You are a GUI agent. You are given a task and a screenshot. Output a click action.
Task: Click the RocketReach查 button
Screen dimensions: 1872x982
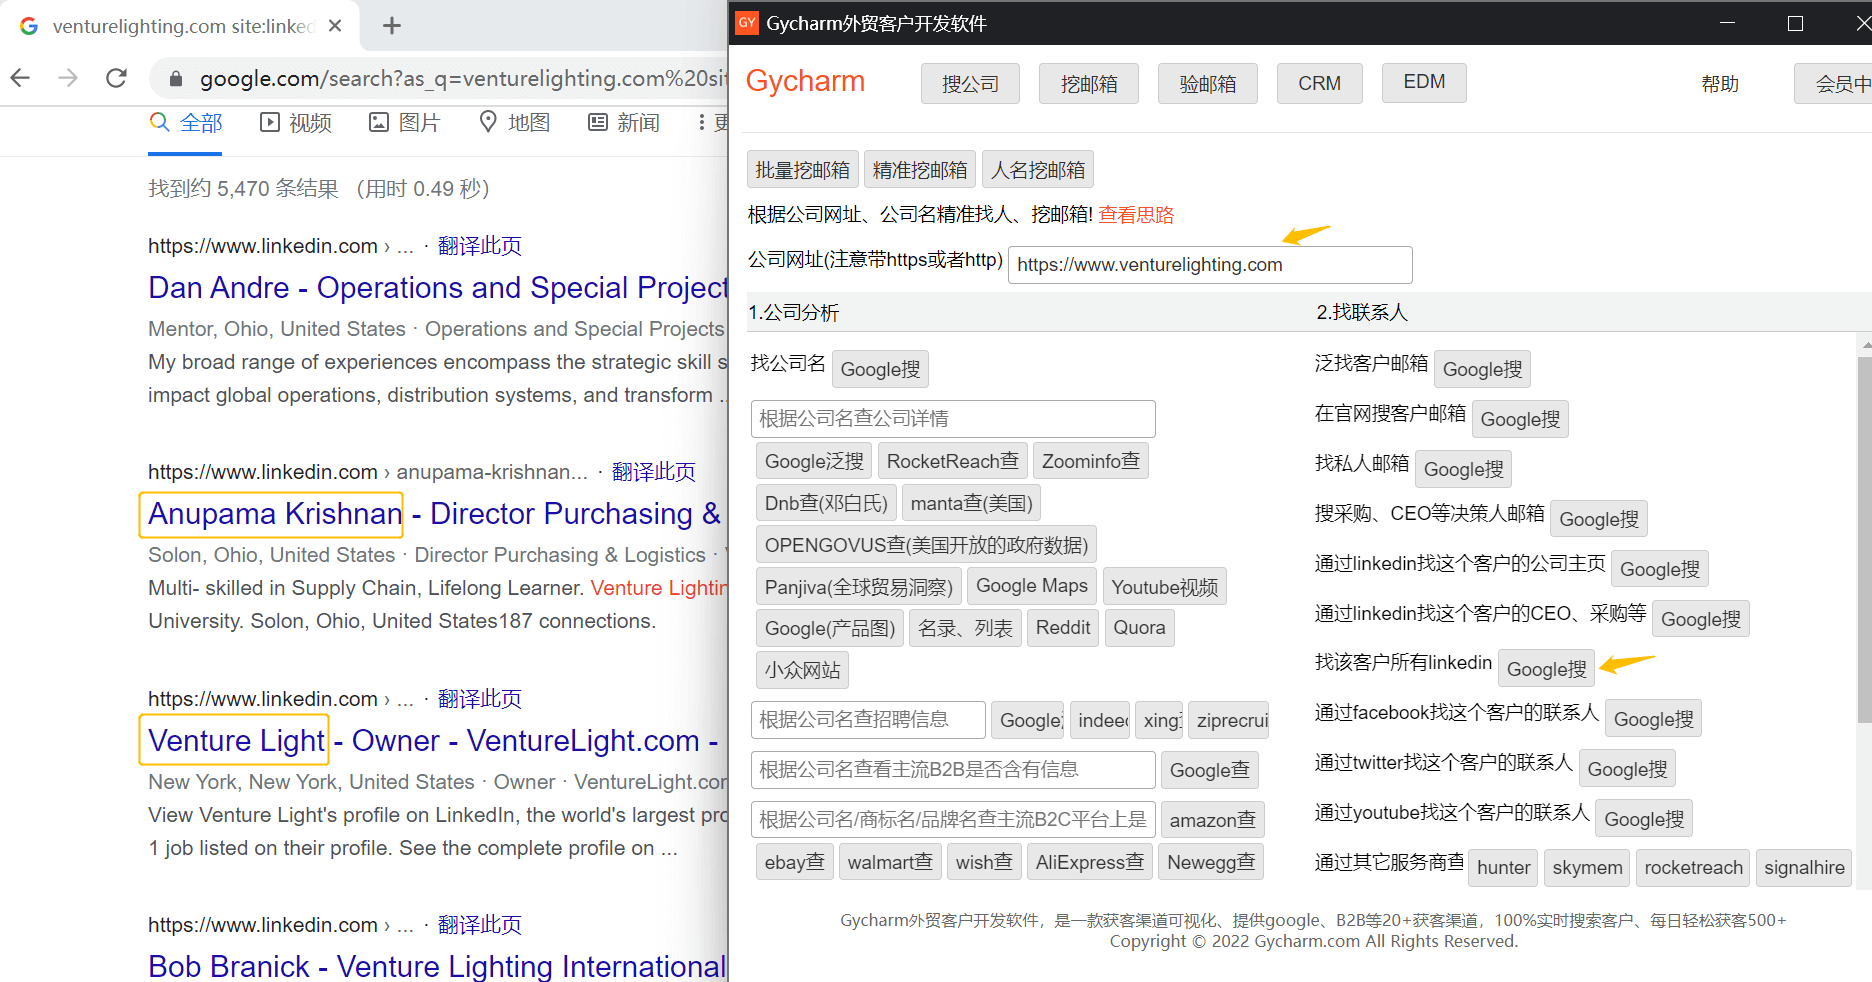(x=952, y=461)
